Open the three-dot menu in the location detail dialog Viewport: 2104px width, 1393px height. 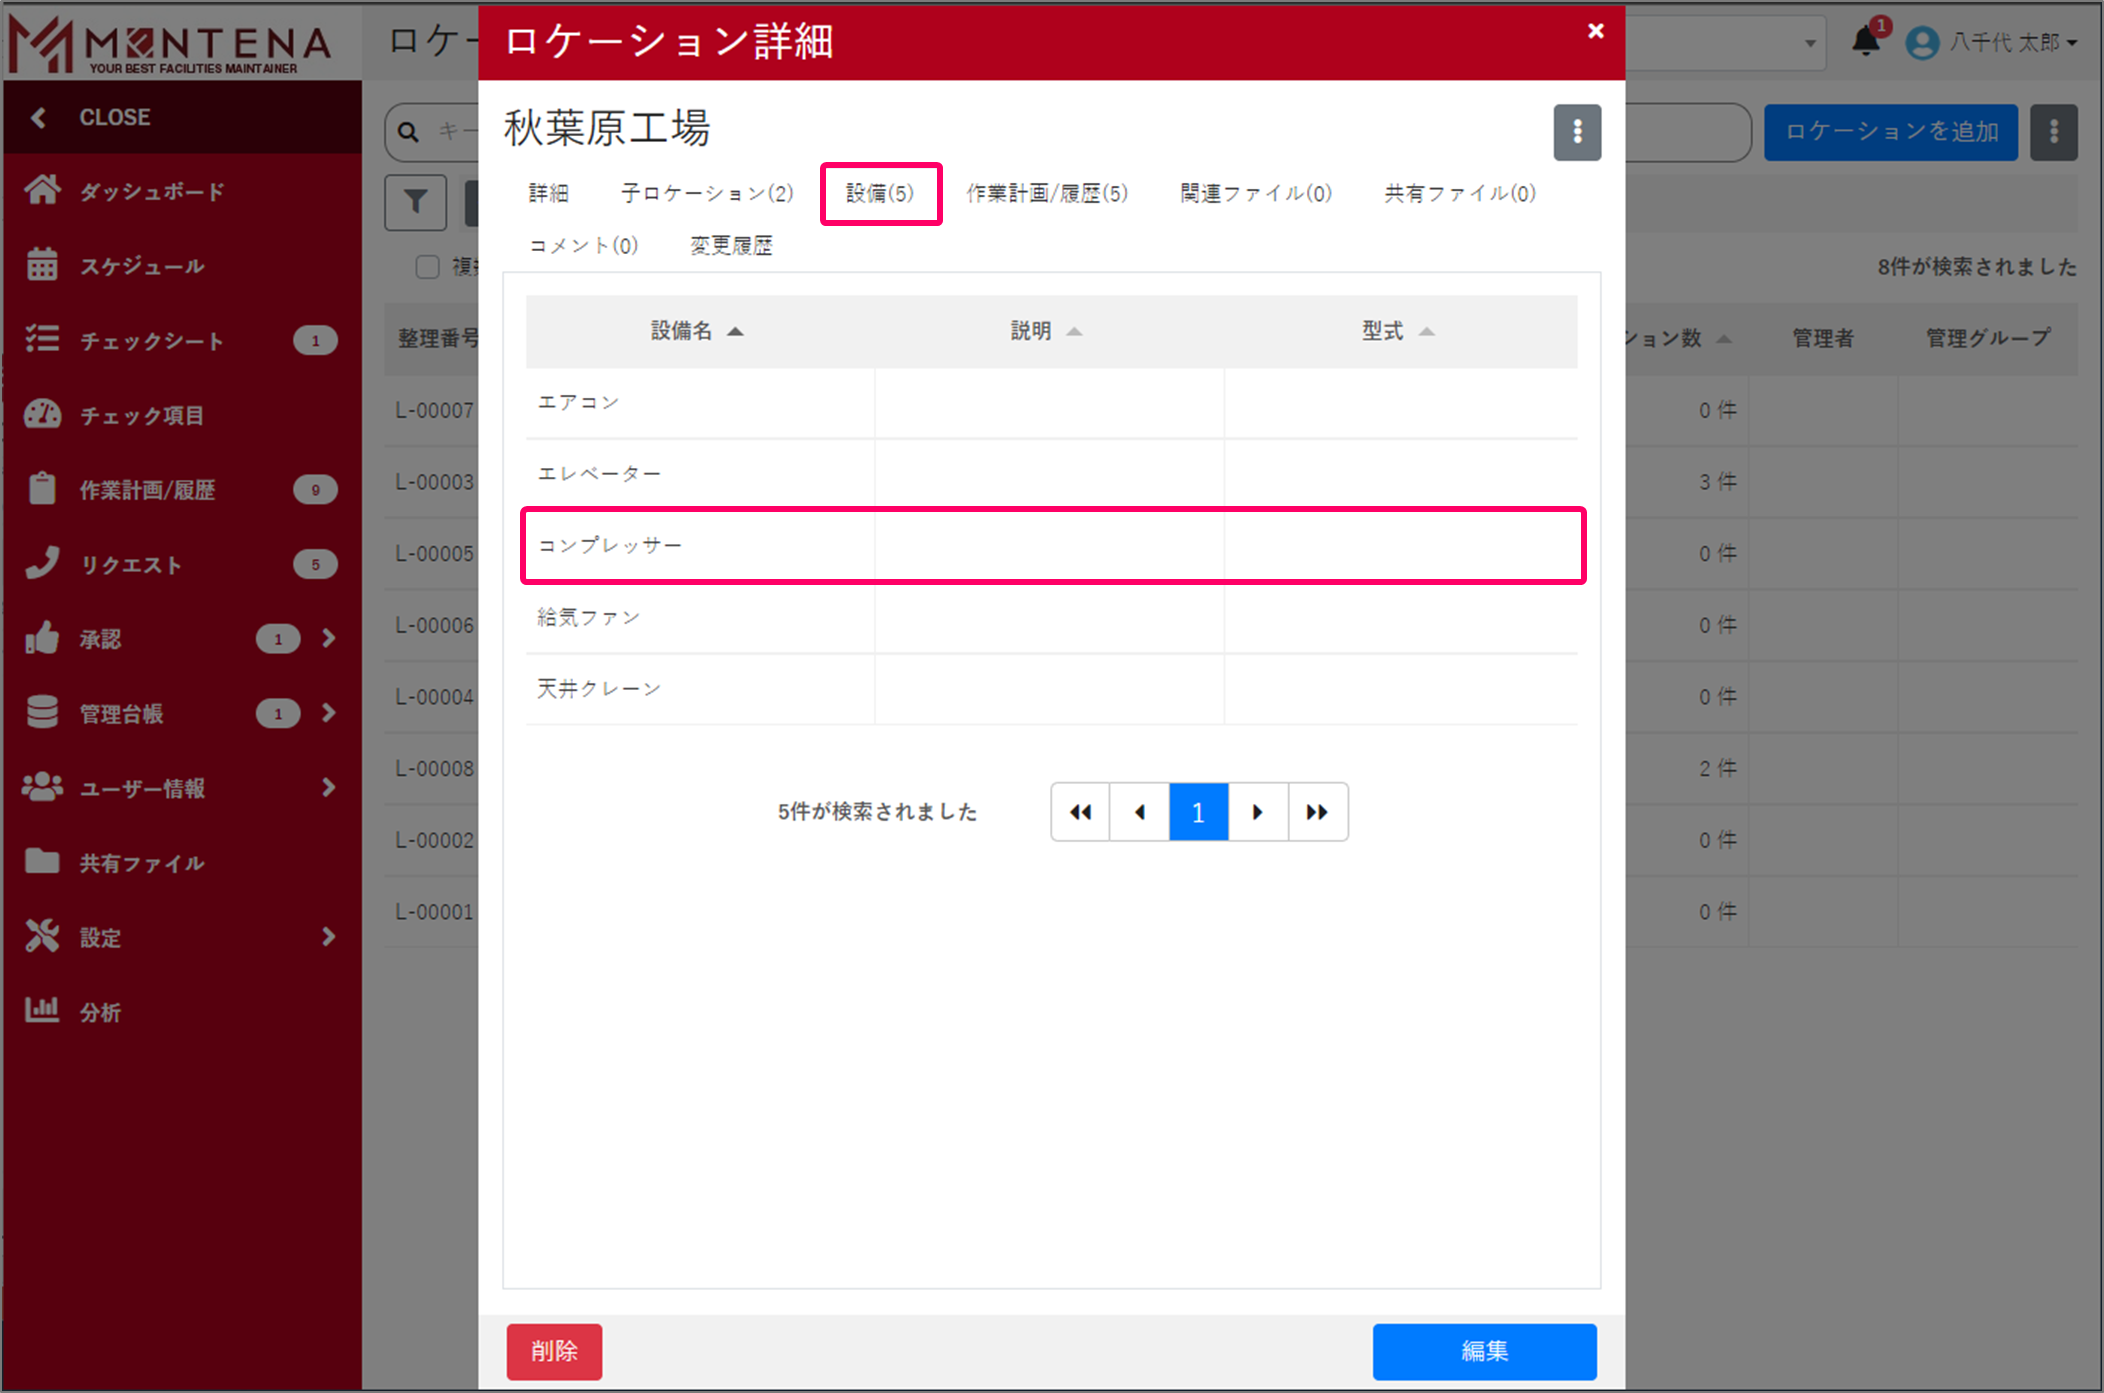pyautogui.click(x=1576, y=132)
